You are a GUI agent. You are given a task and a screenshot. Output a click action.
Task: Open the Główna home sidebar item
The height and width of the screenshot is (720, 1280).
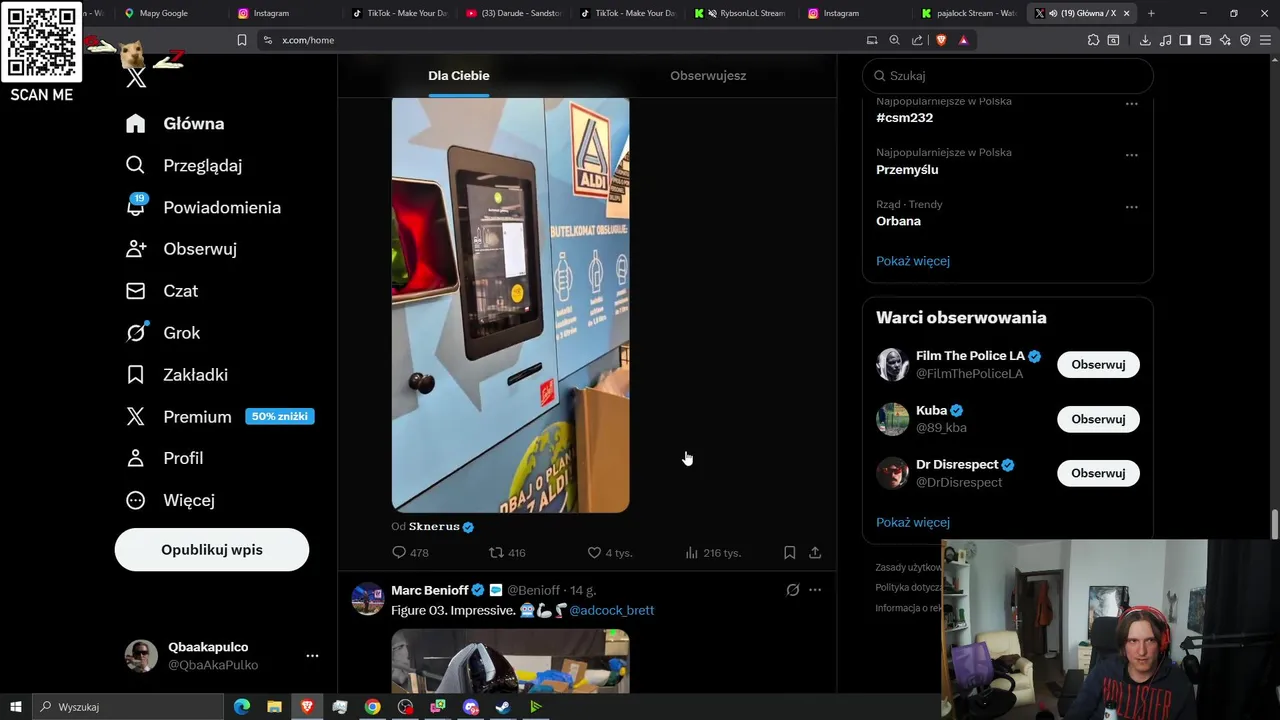(x=175, y=123)
